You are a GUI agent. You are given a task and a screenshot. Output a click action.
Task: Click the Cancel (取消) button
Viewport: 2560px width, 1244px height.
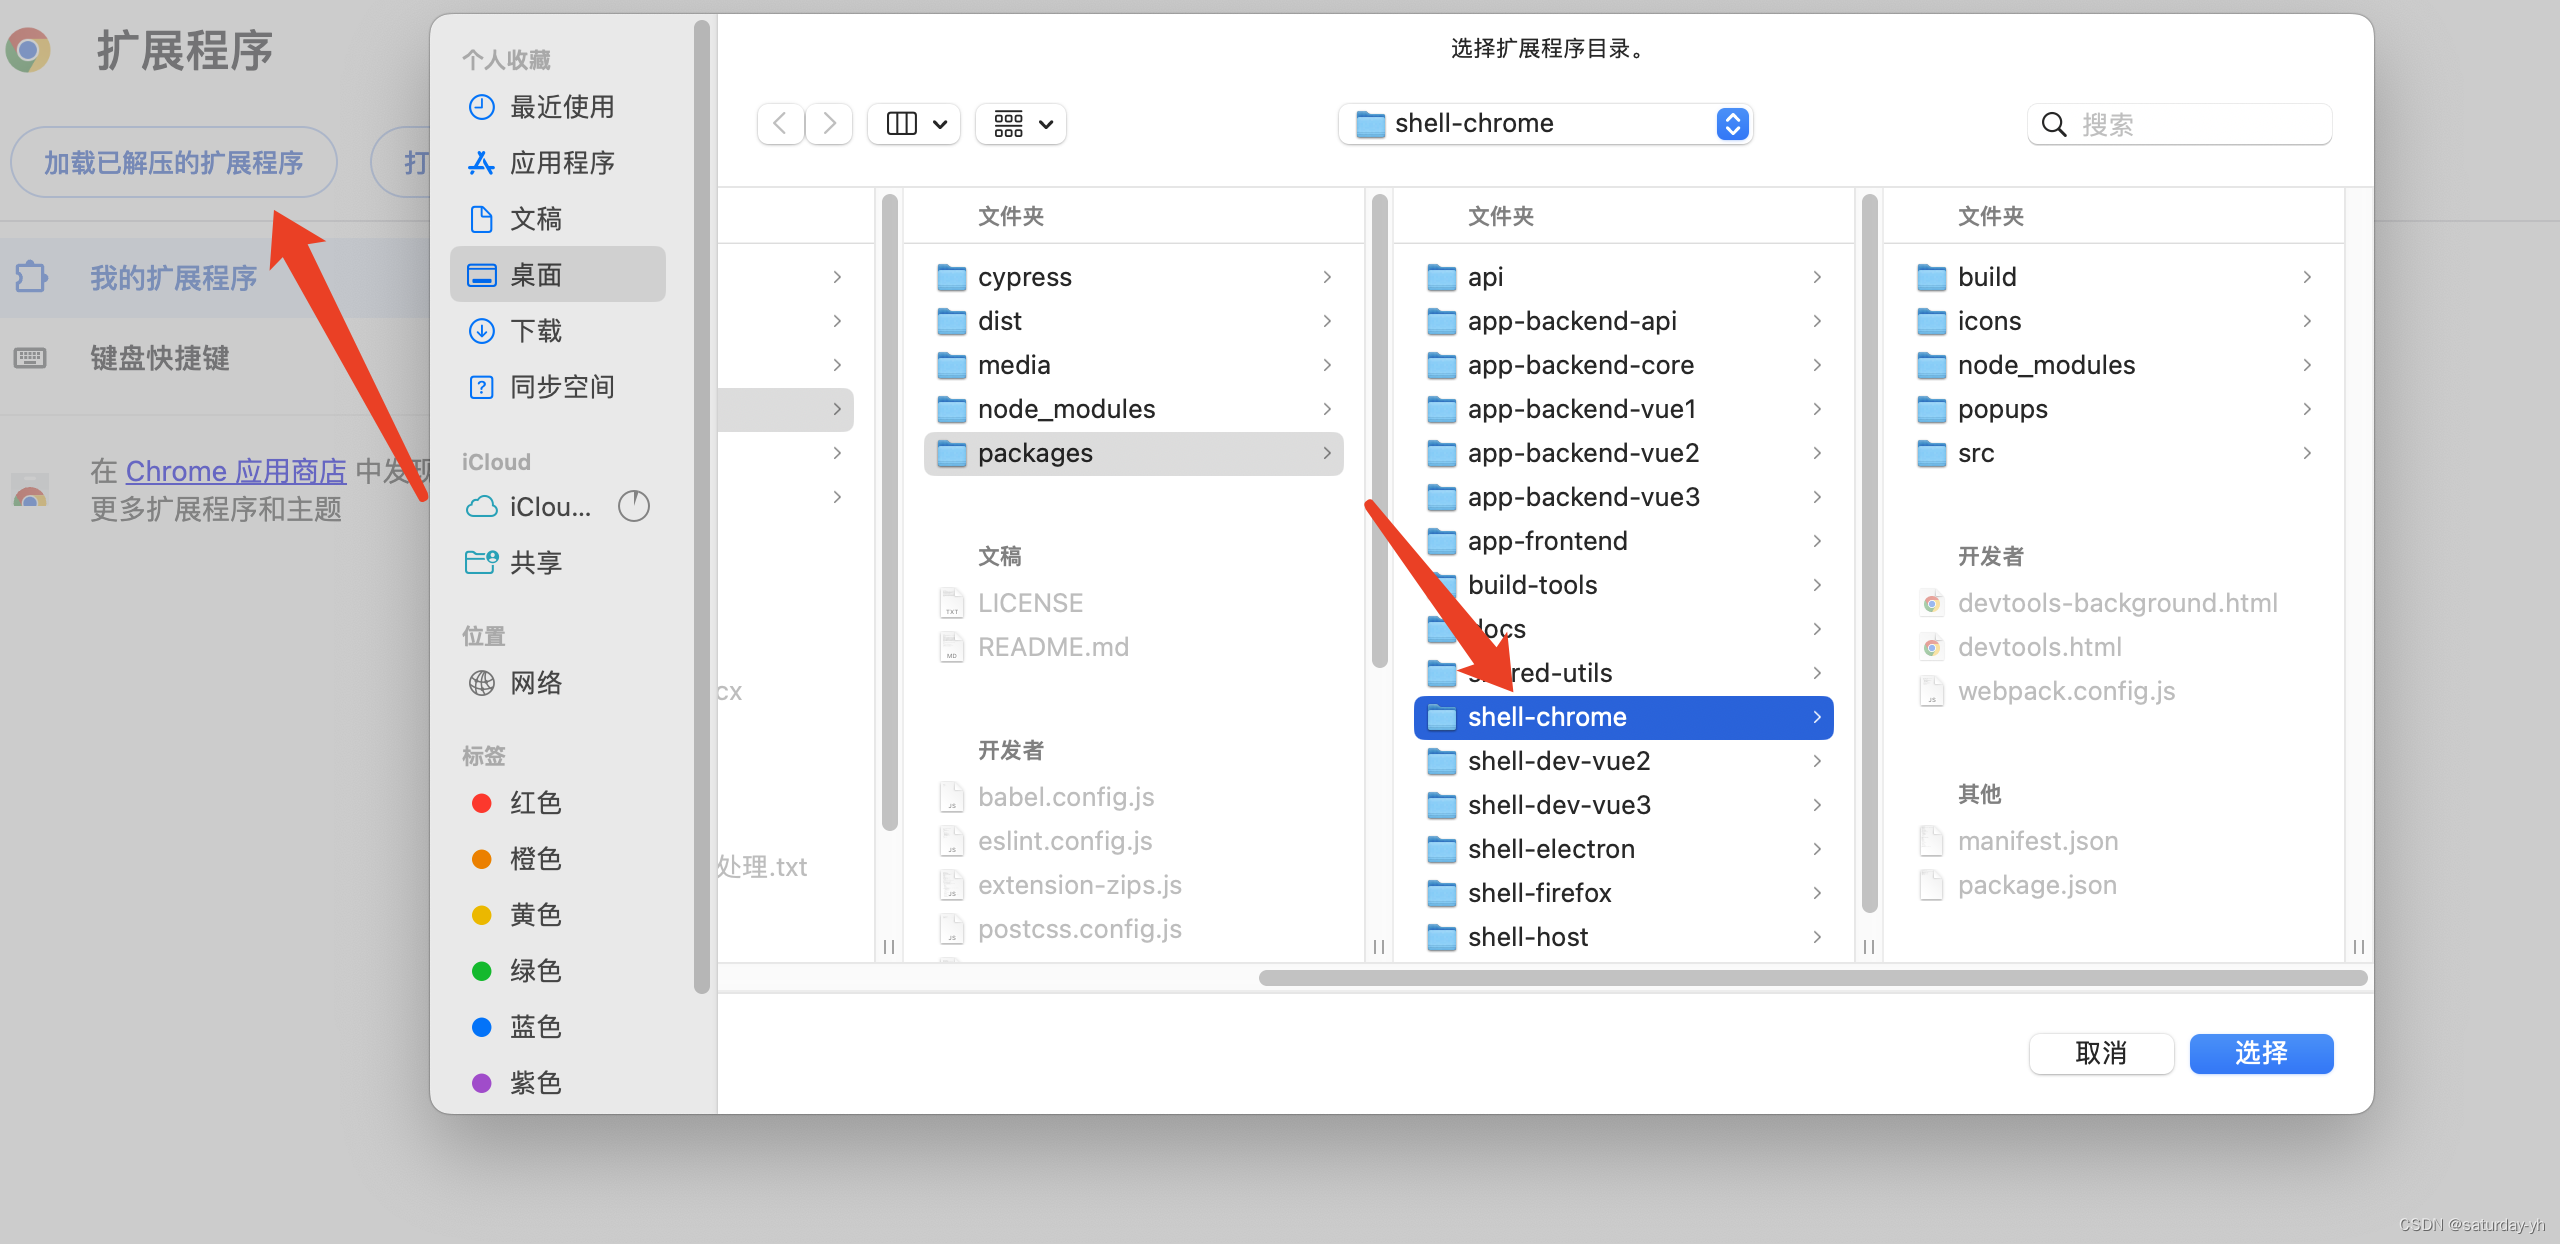tap(2101, 1053)
